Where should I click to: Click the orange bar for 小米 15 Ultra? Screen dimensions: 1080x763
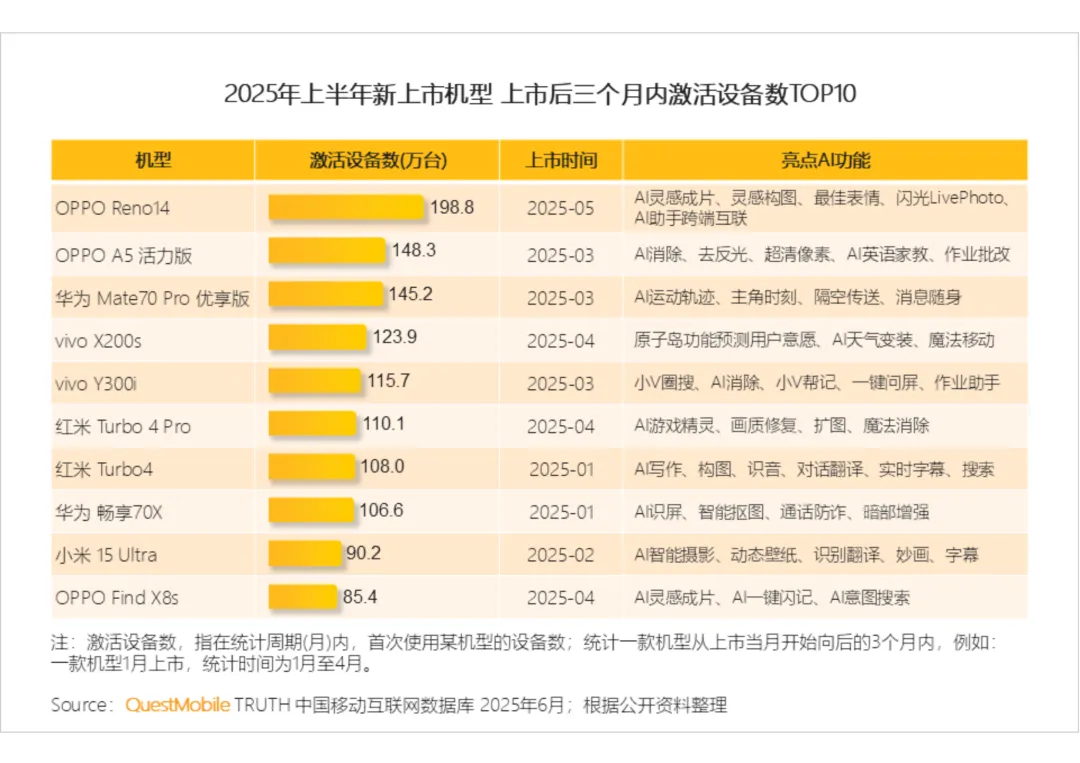tap(304, 553)
